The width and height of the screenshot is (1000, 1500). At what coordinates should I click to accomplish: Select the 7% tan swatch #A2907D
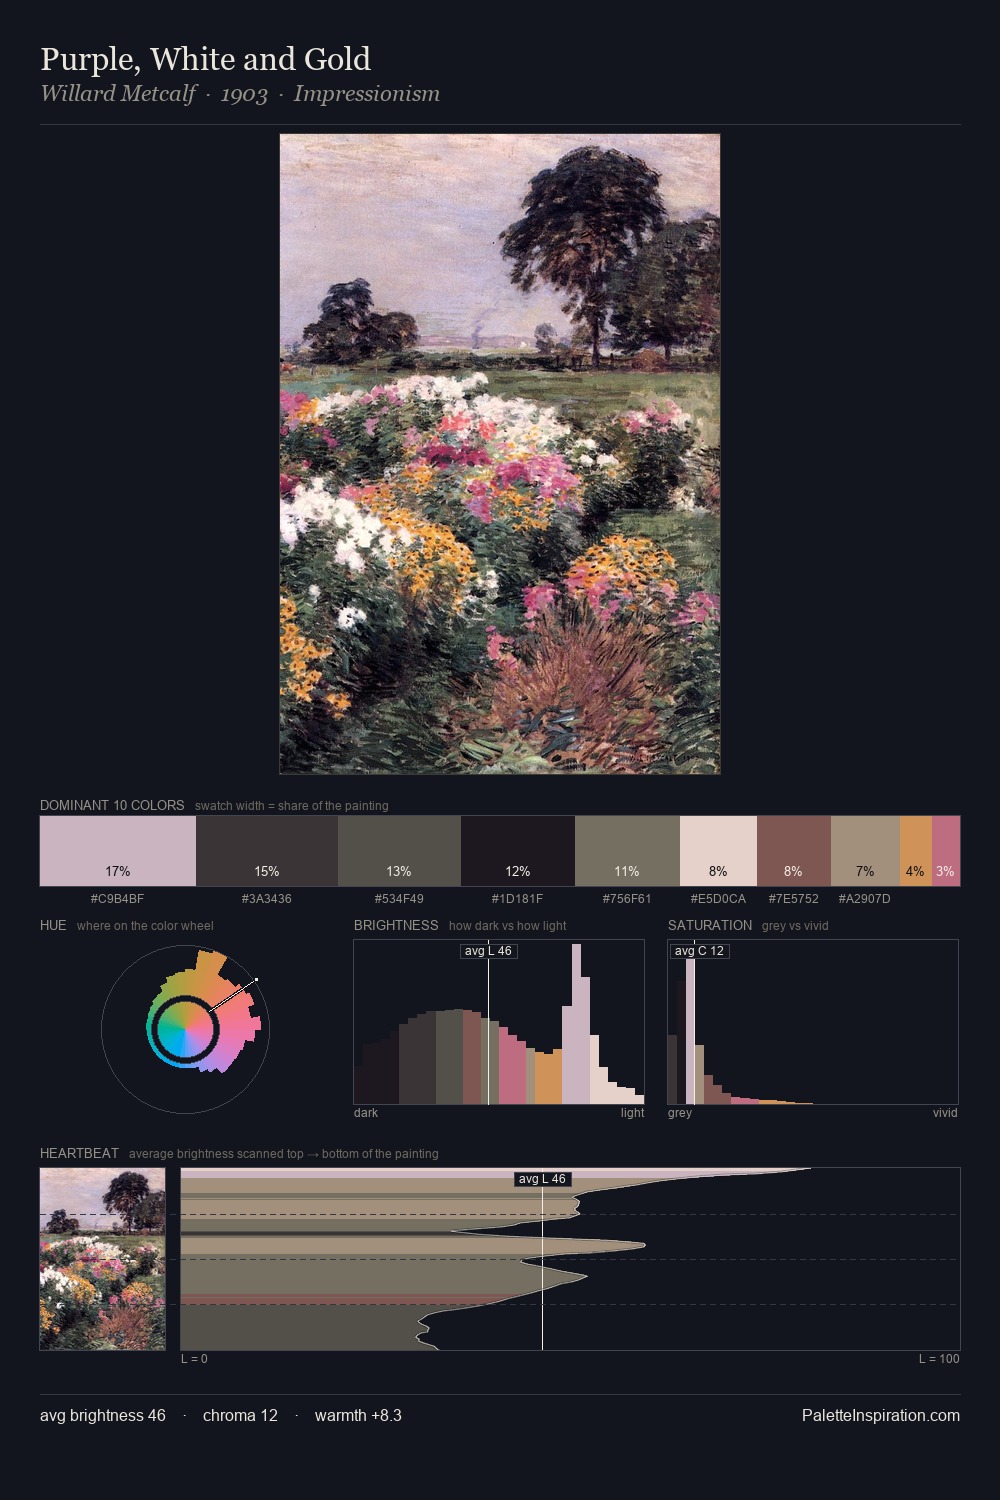point(865,851)
